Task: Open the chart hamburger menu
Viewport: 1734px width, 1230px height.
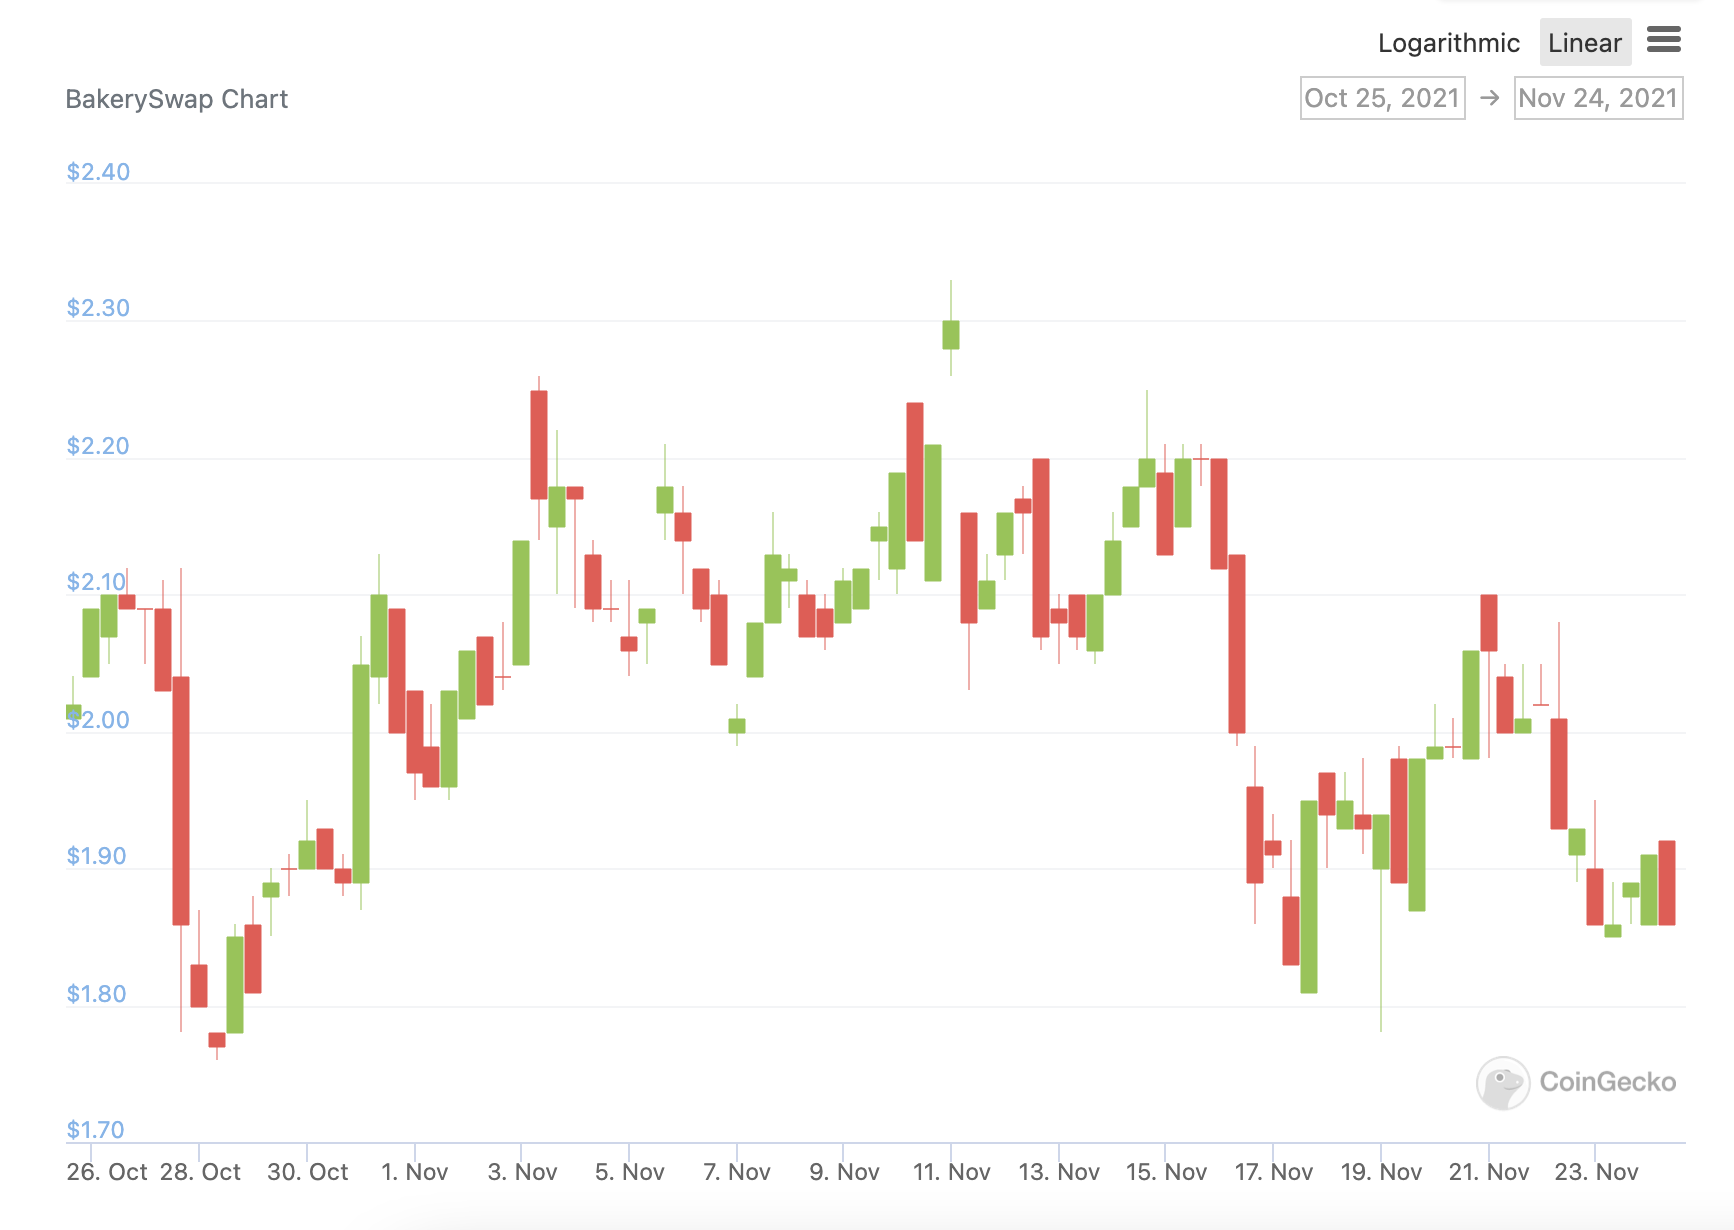Action: 1664,41
